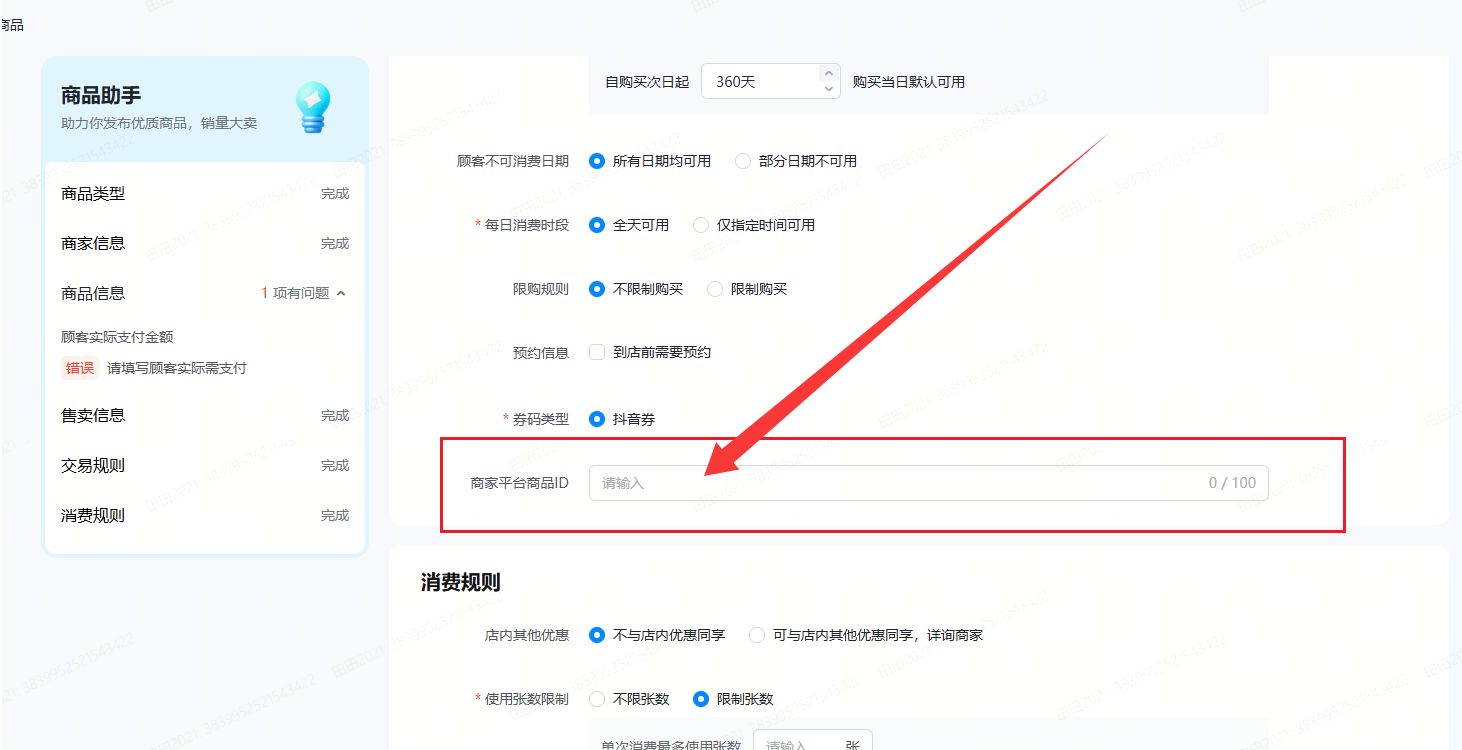Click the 自购买次日起 days input box
1462x750 pixels.
tap(760, 82)
